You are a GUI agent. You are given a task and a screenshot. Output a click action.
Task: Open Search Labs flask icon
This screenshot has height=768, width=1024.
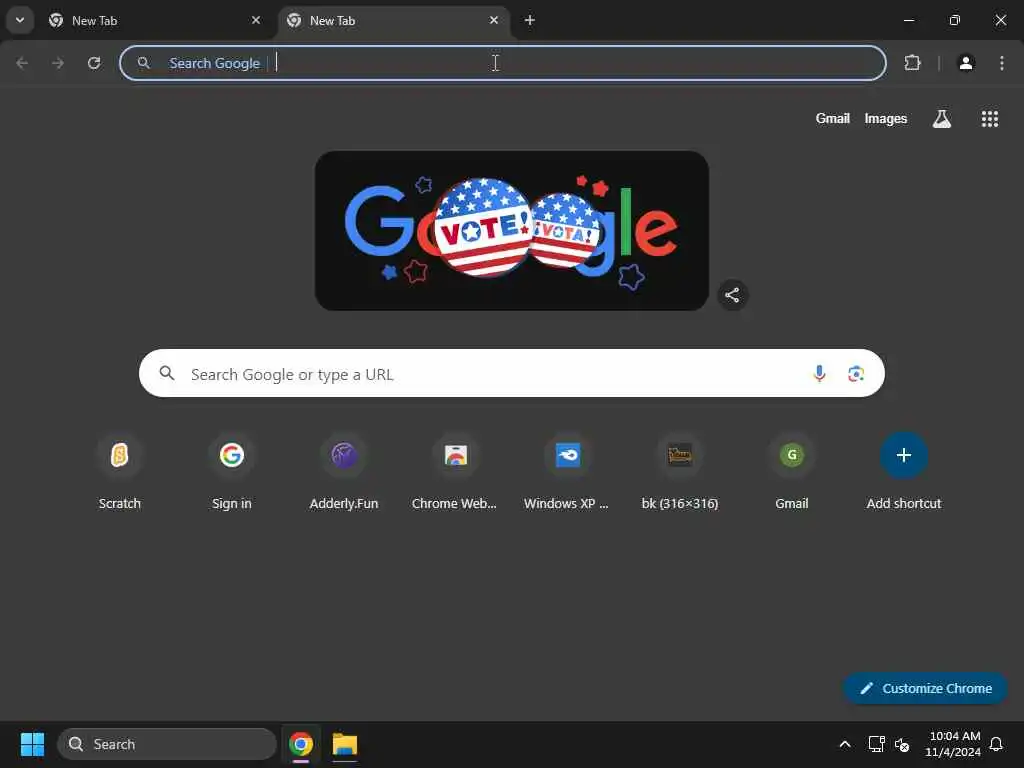click(942, 118)
